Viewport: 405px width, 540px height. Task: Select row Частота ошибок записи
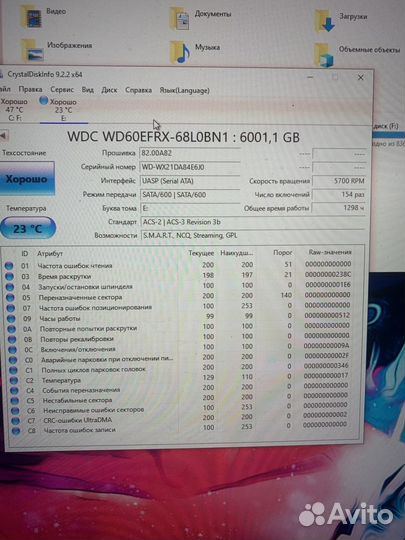click(179, 429)
